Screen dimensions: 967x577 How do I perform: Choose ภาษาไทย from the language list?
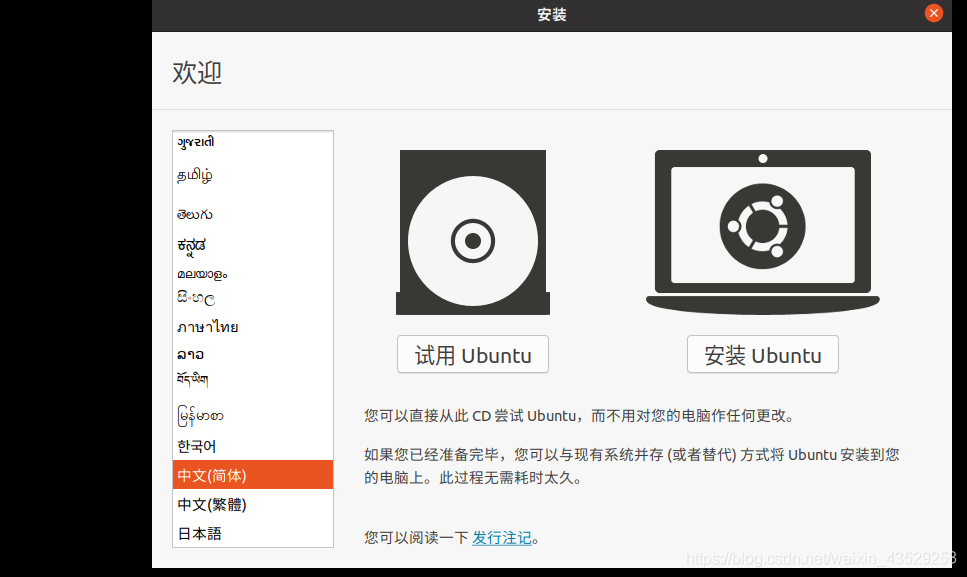tap(253, 327)
